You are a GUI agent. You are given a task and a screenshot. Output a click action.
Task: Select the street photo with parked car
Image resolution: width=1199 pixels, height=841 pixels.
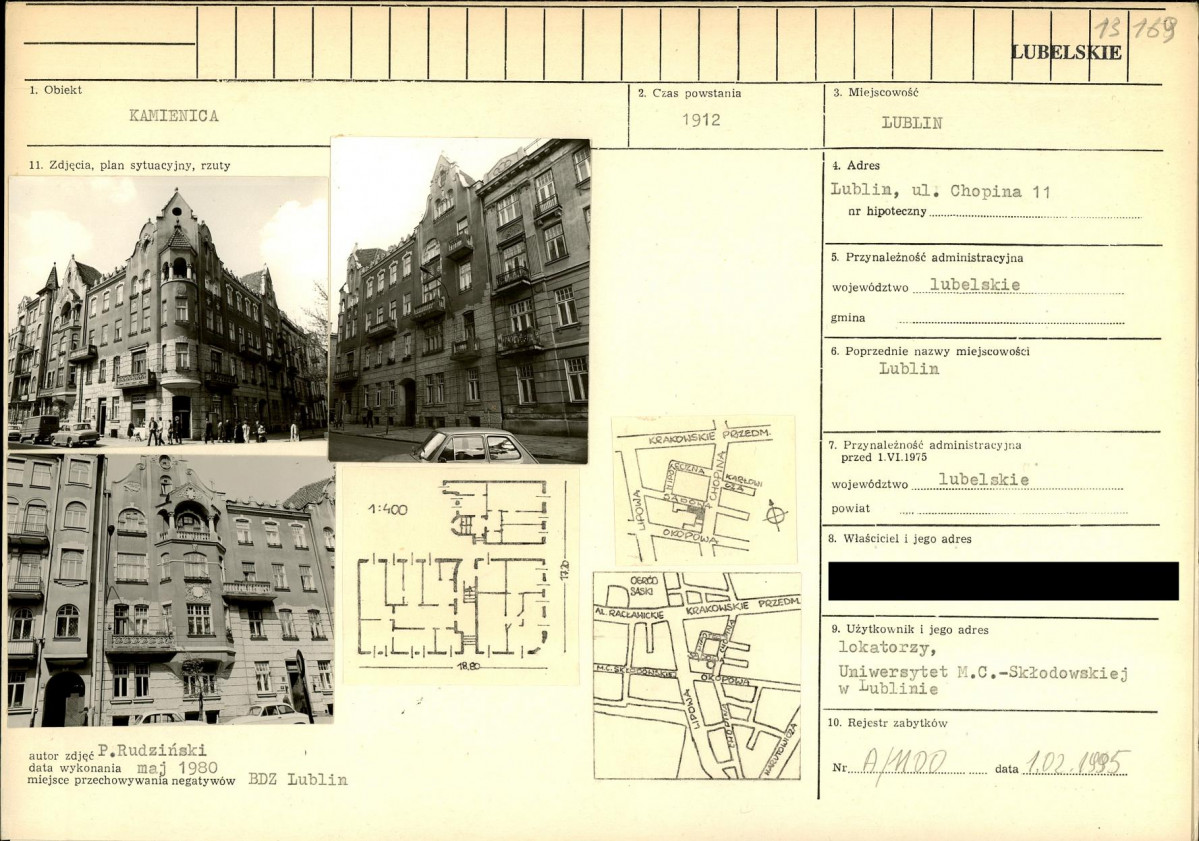pos(459,300)
